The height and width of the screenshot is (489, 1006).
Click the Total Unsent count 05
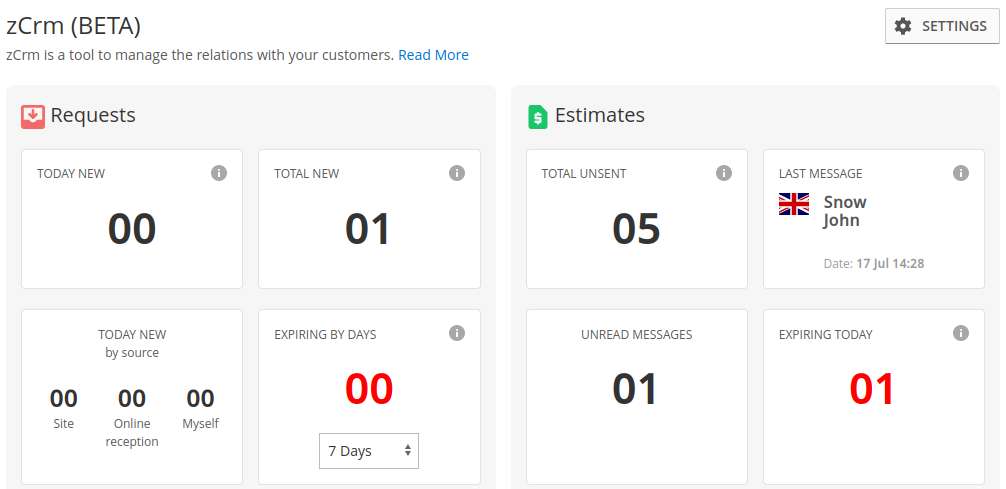[636, 229]
